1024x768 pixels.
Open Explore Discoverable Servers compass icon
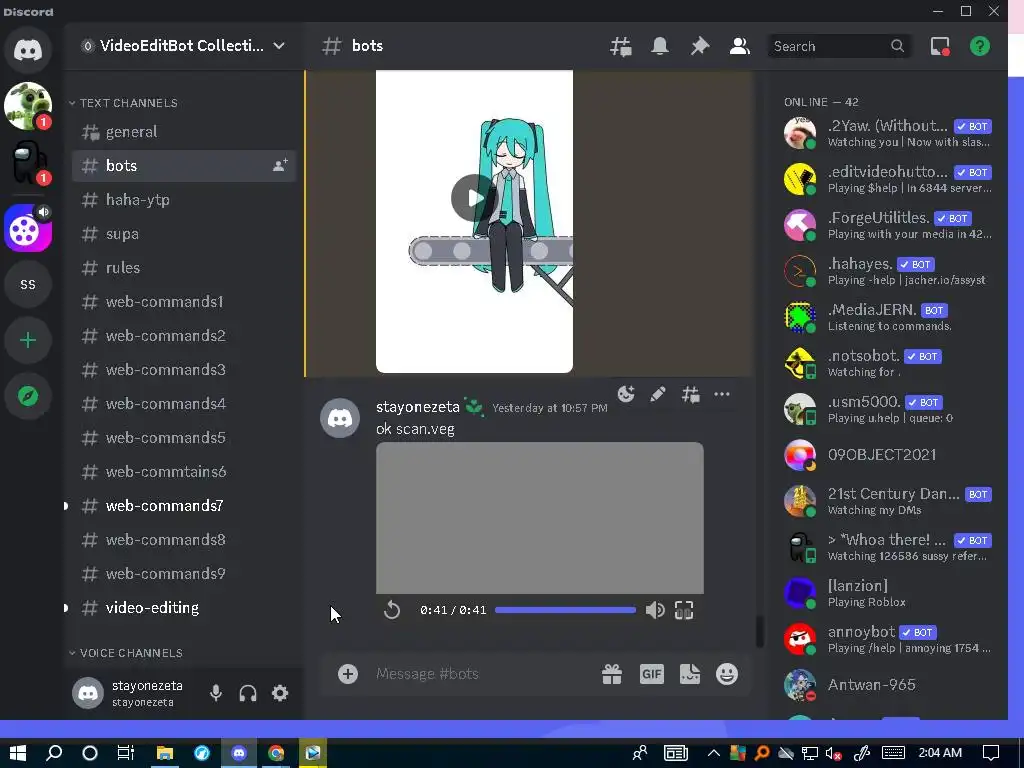(27, 396)
